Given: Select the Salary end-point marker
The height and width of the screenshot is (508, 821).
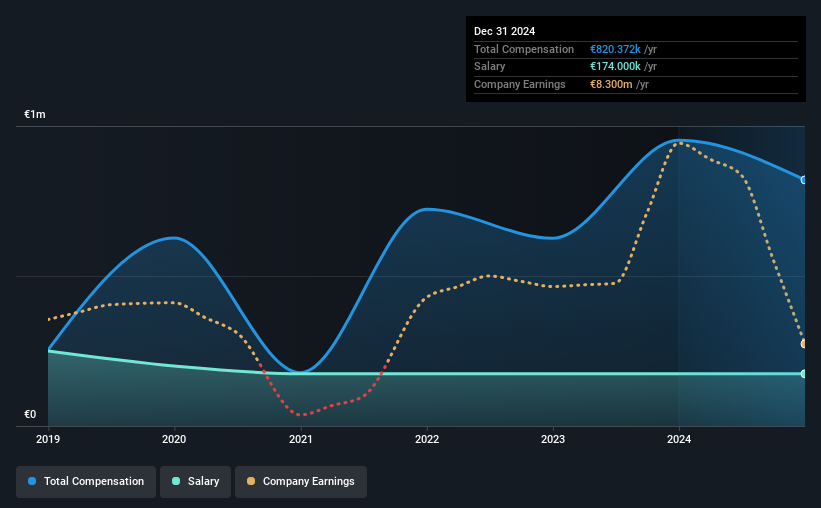Looking at the screenshot, I should [x=804, y=374].
